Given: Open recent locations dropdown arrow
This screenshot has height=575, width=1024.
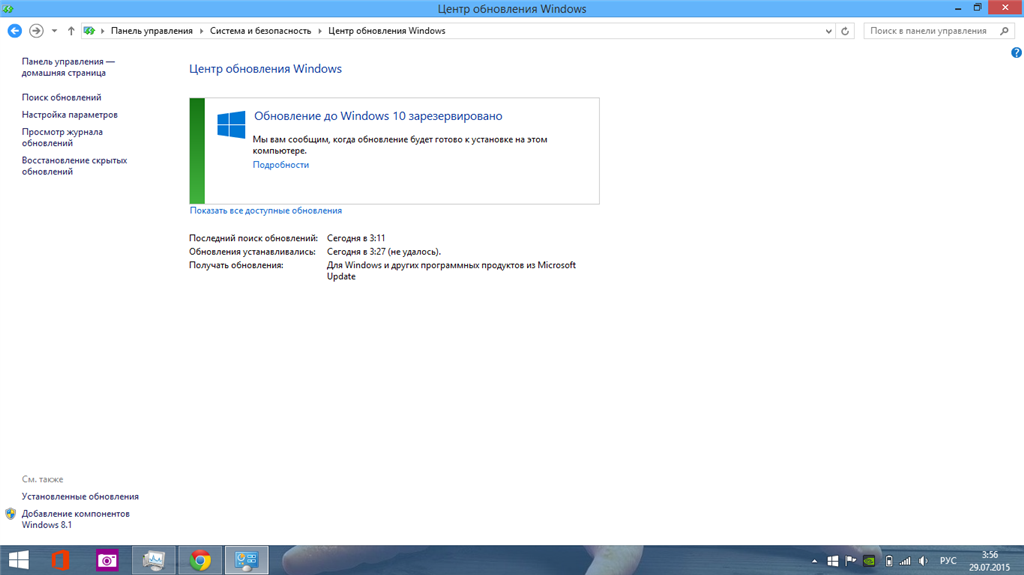Looking at the screenshot, I should tap(54, 31).
